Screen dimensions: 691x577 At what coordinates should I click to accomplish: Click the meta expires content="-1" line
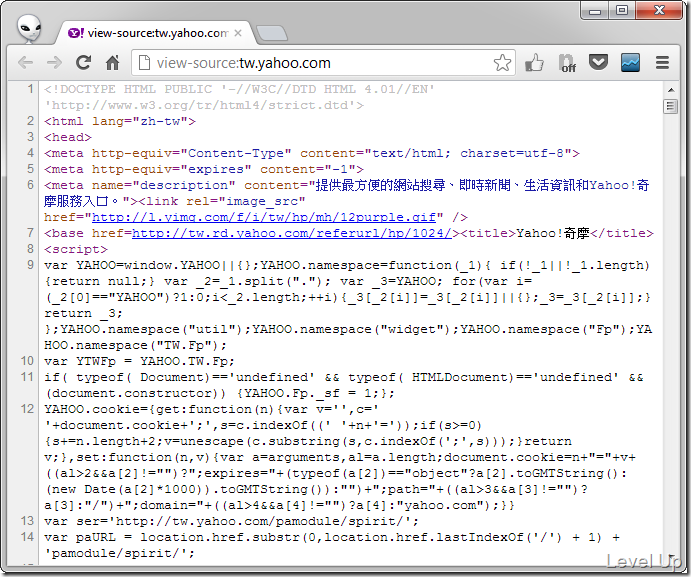point(204,169)
